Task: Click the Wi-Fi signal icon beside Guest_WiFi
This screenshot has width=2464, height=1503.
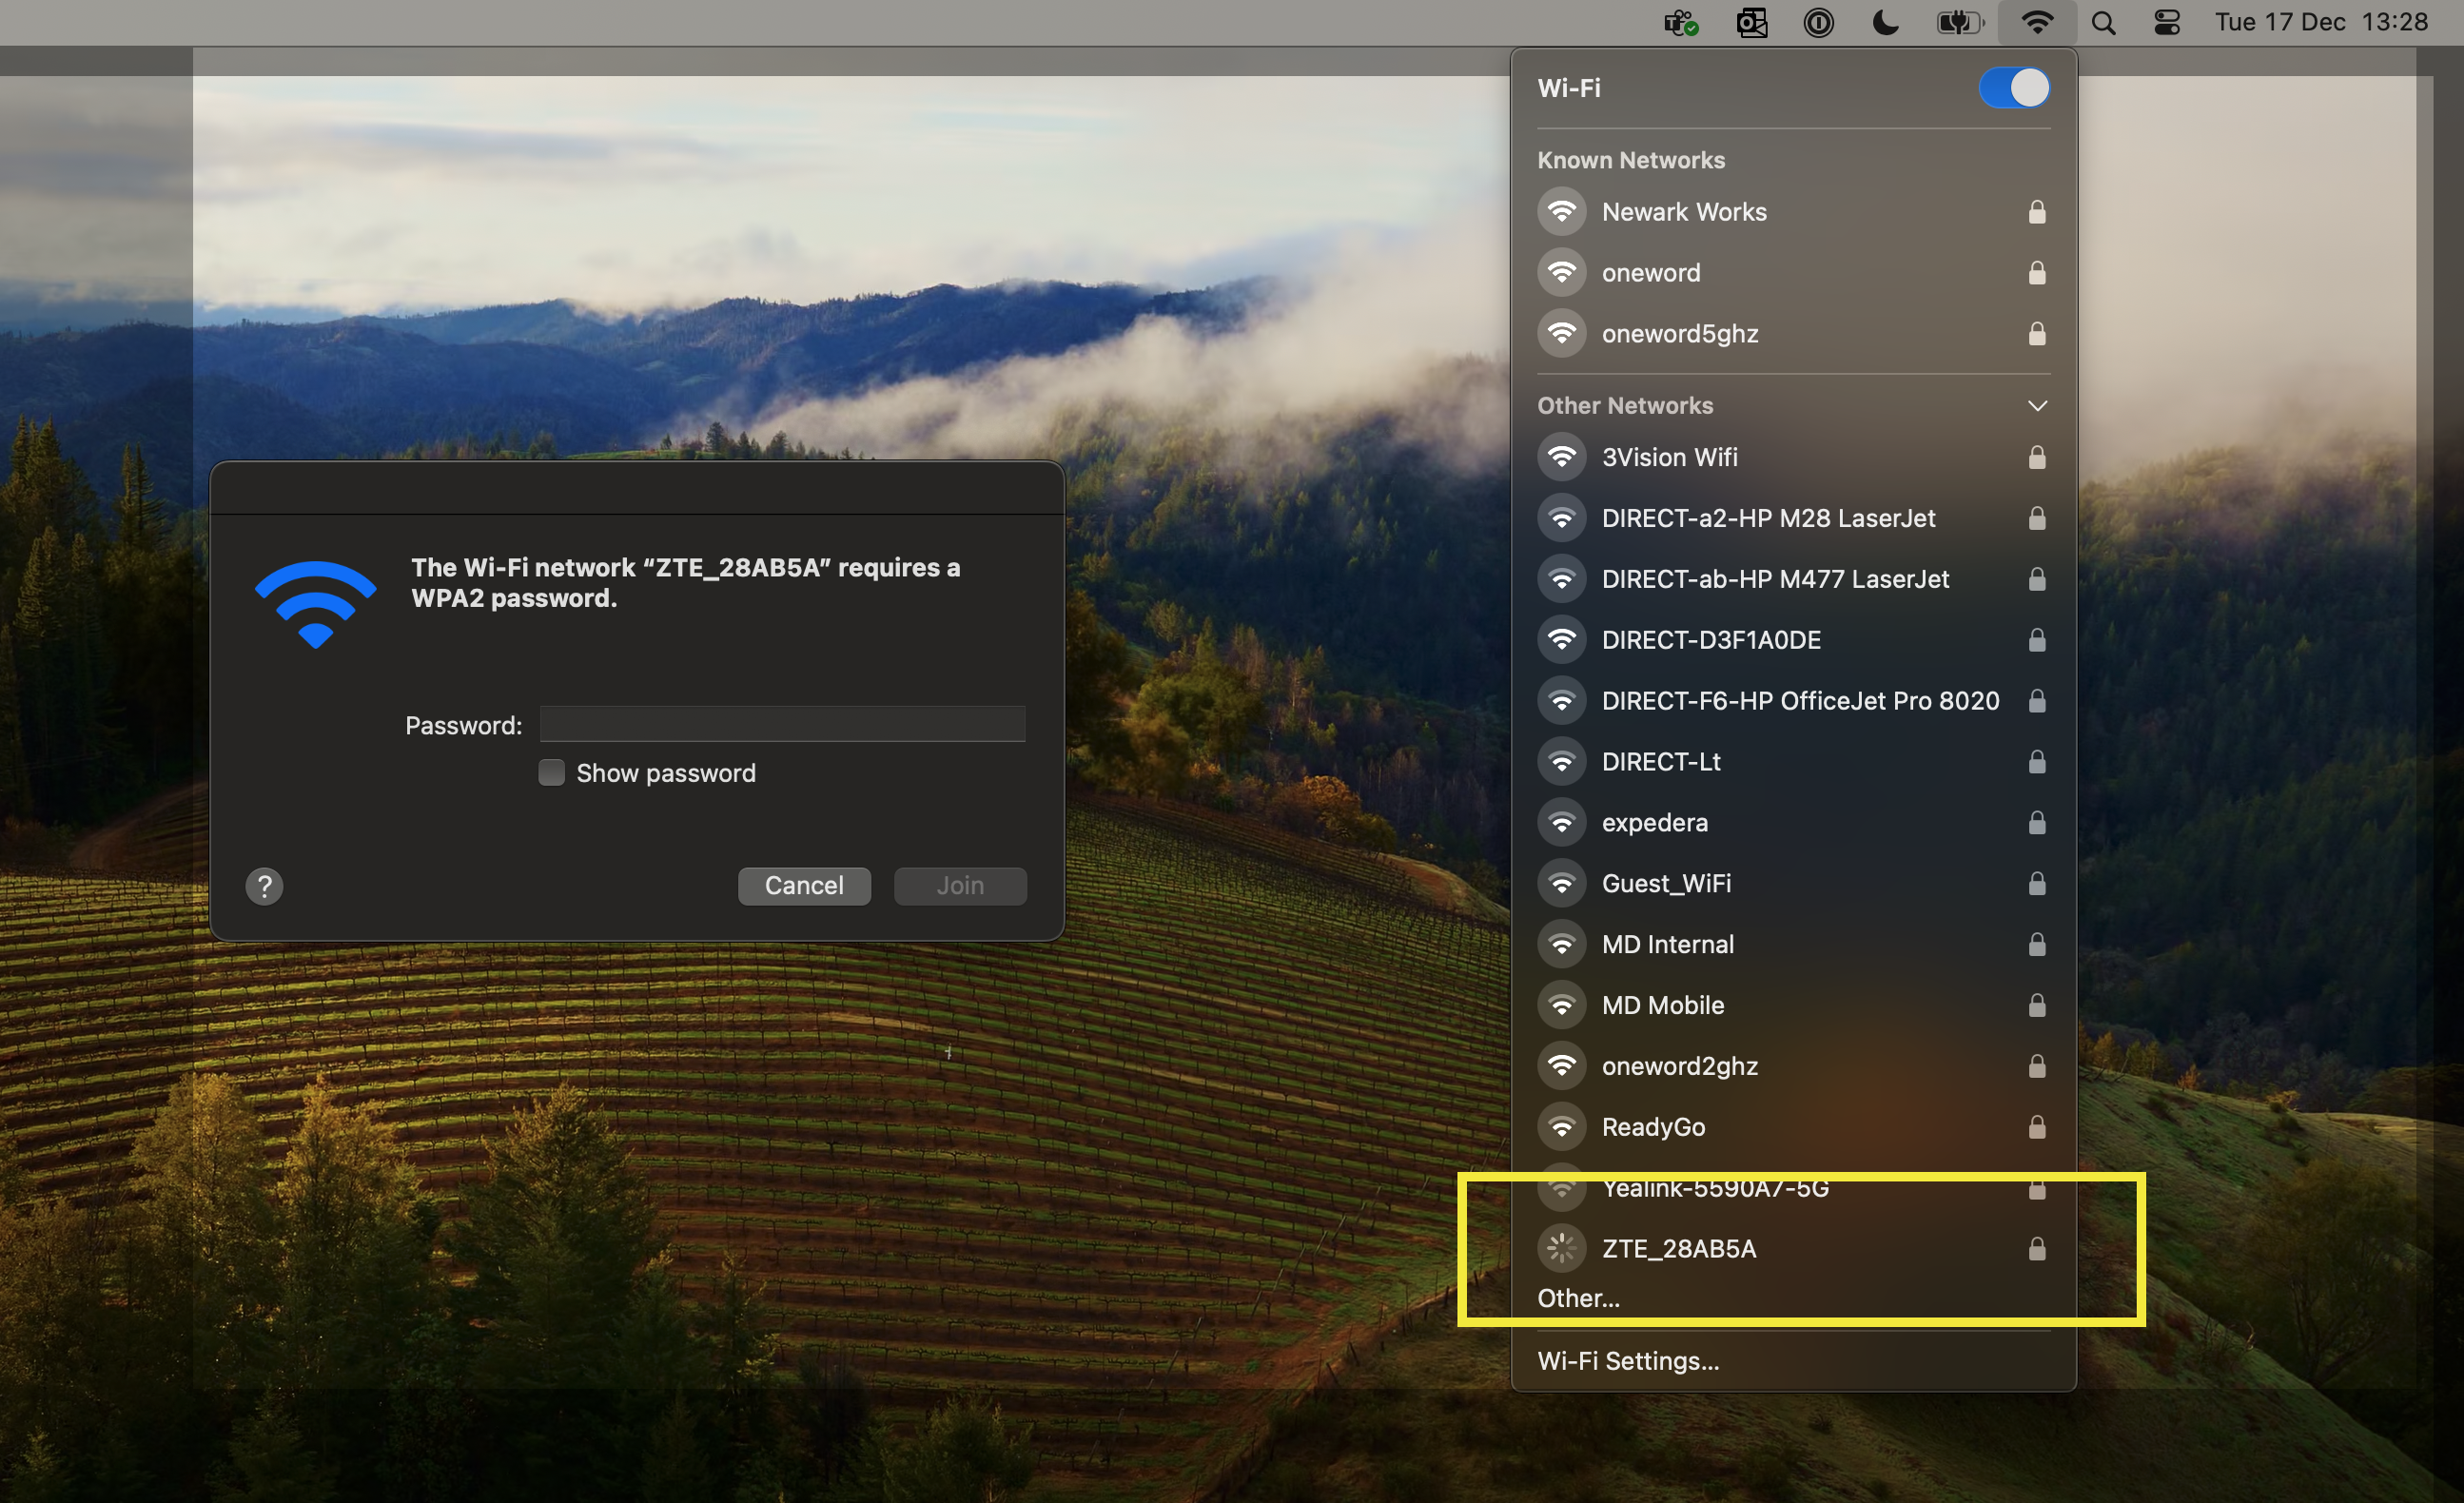Action: [1562, 883]
